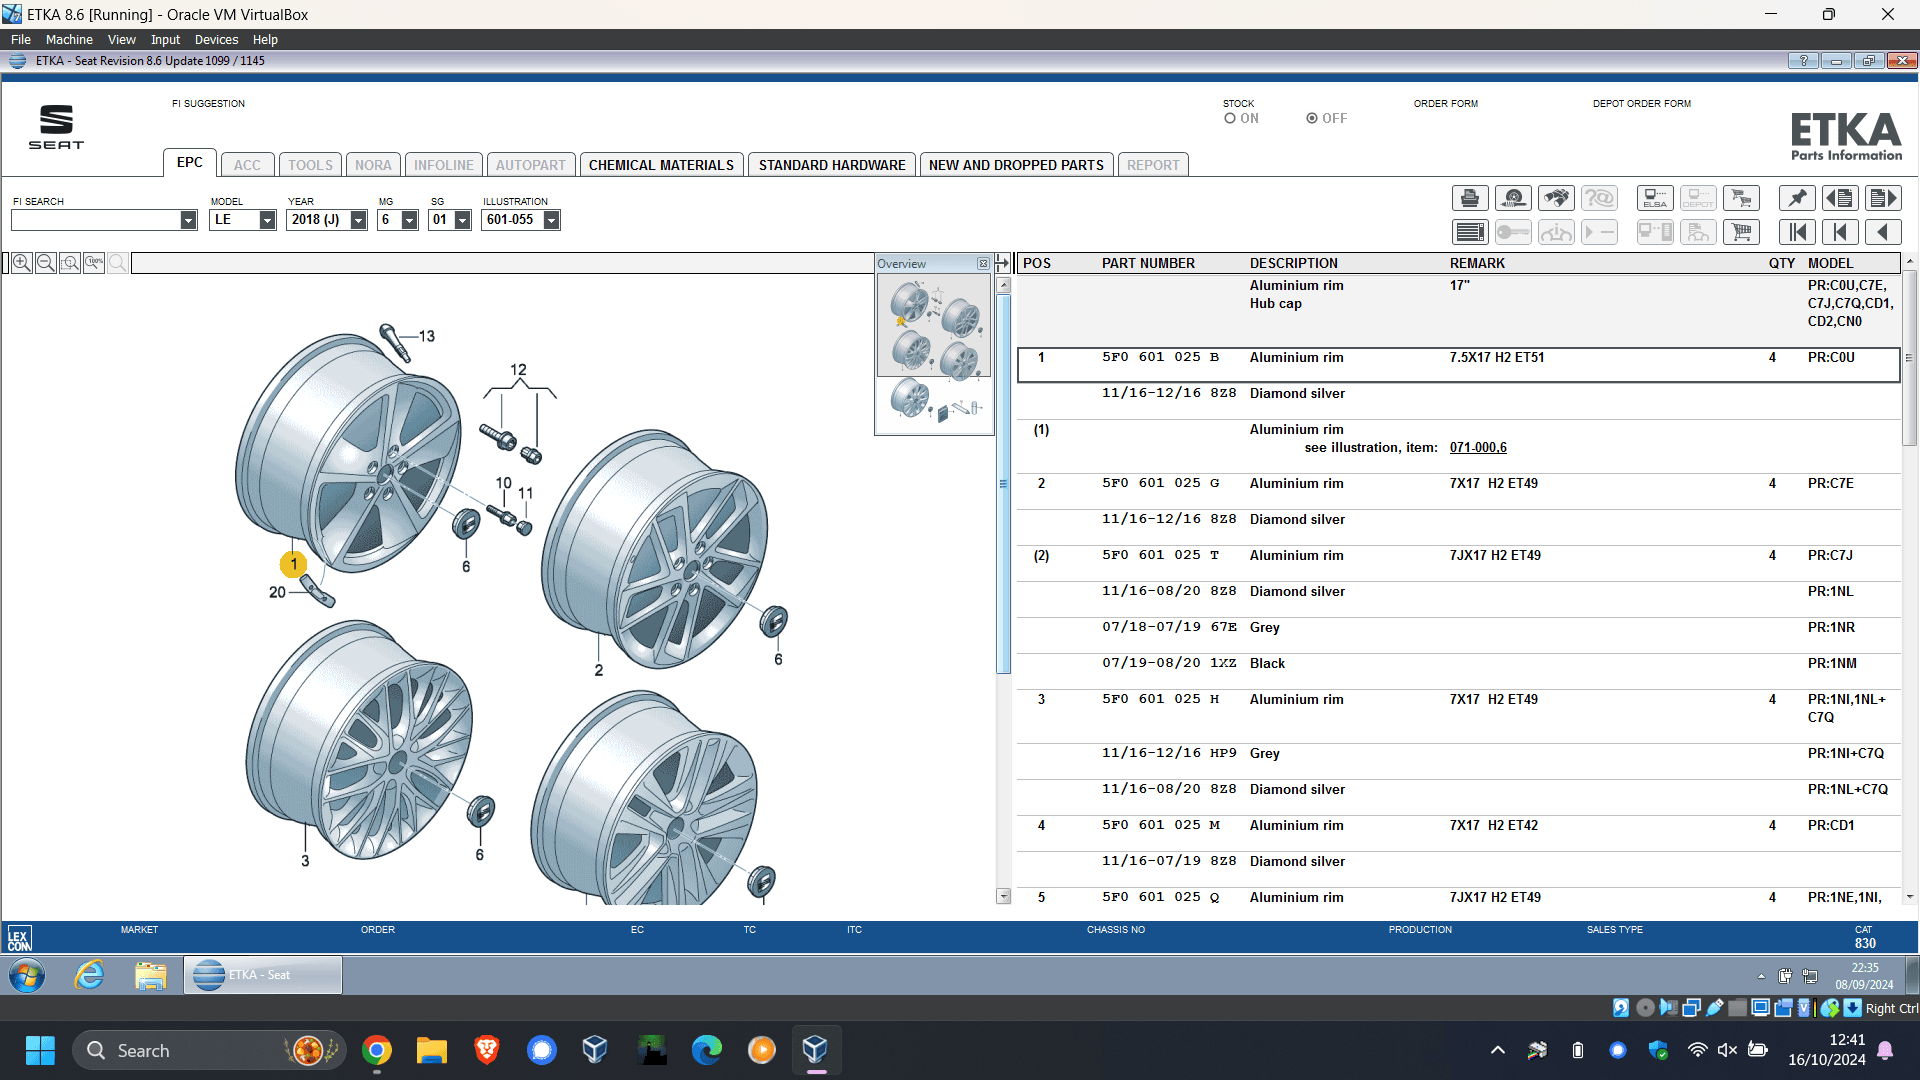
Task: Jump to first main group icon
Action: [1797, 233]
